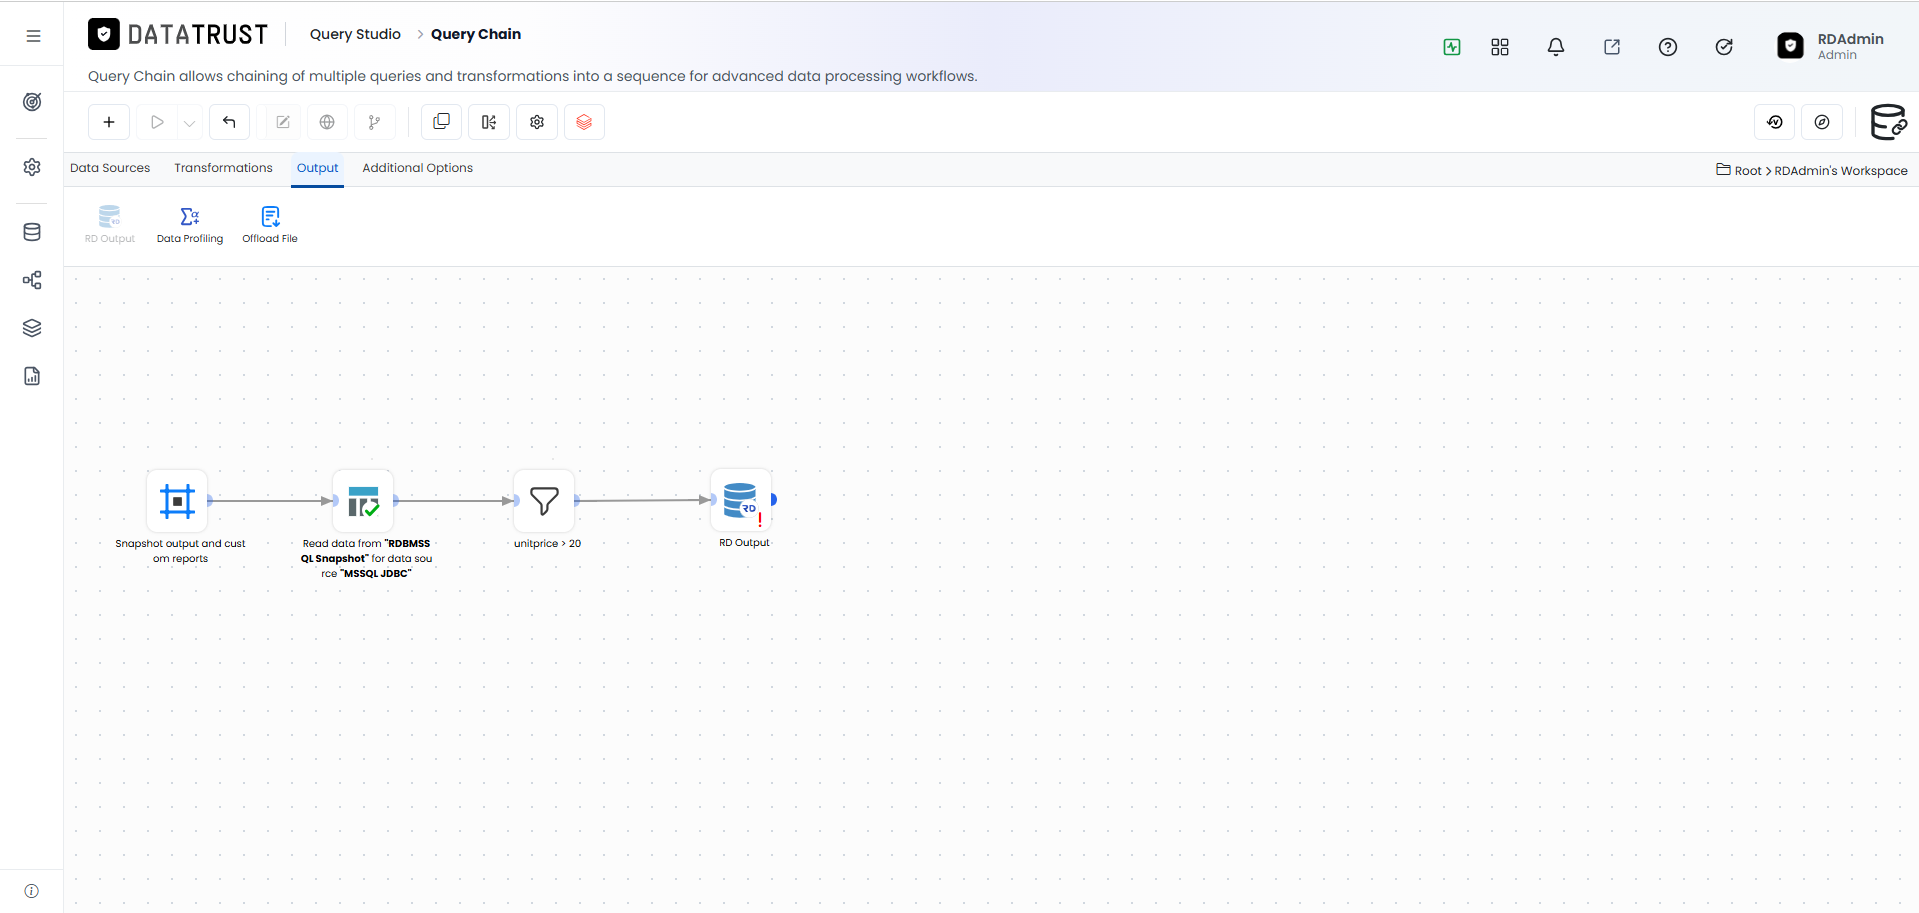Screen dimensions: 1919x913
Task: Click the target icon in the left sidebar
Action: click(x=32, y=102)
